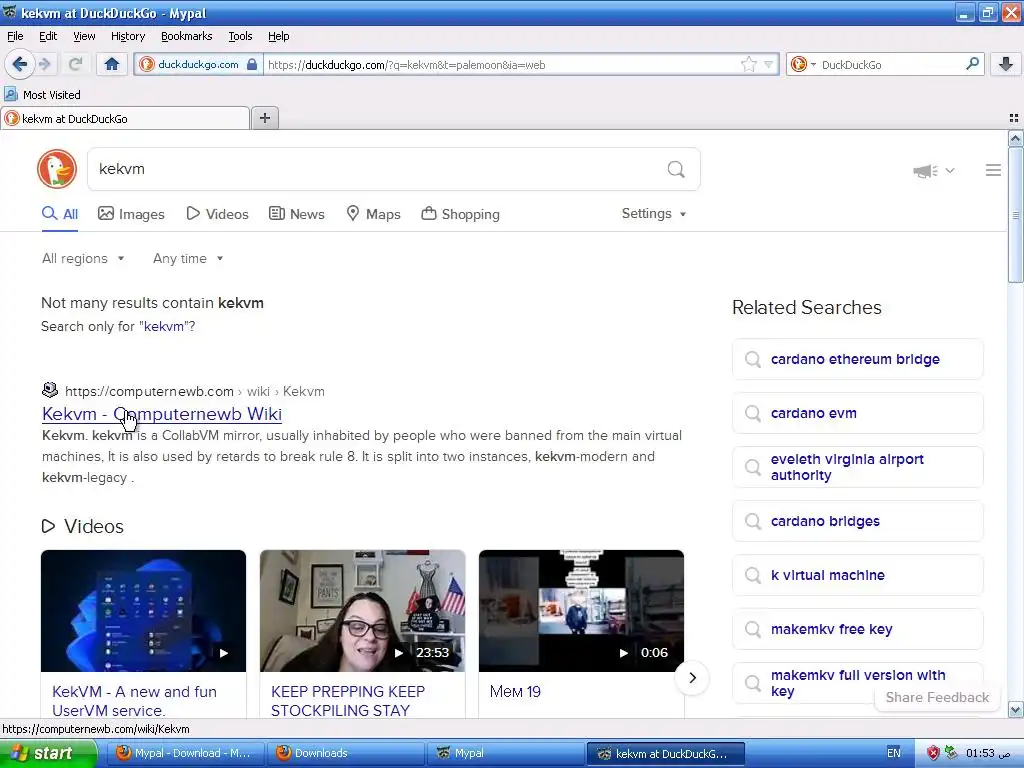
Task: Switch to the Images results tab
Action: 131,214
